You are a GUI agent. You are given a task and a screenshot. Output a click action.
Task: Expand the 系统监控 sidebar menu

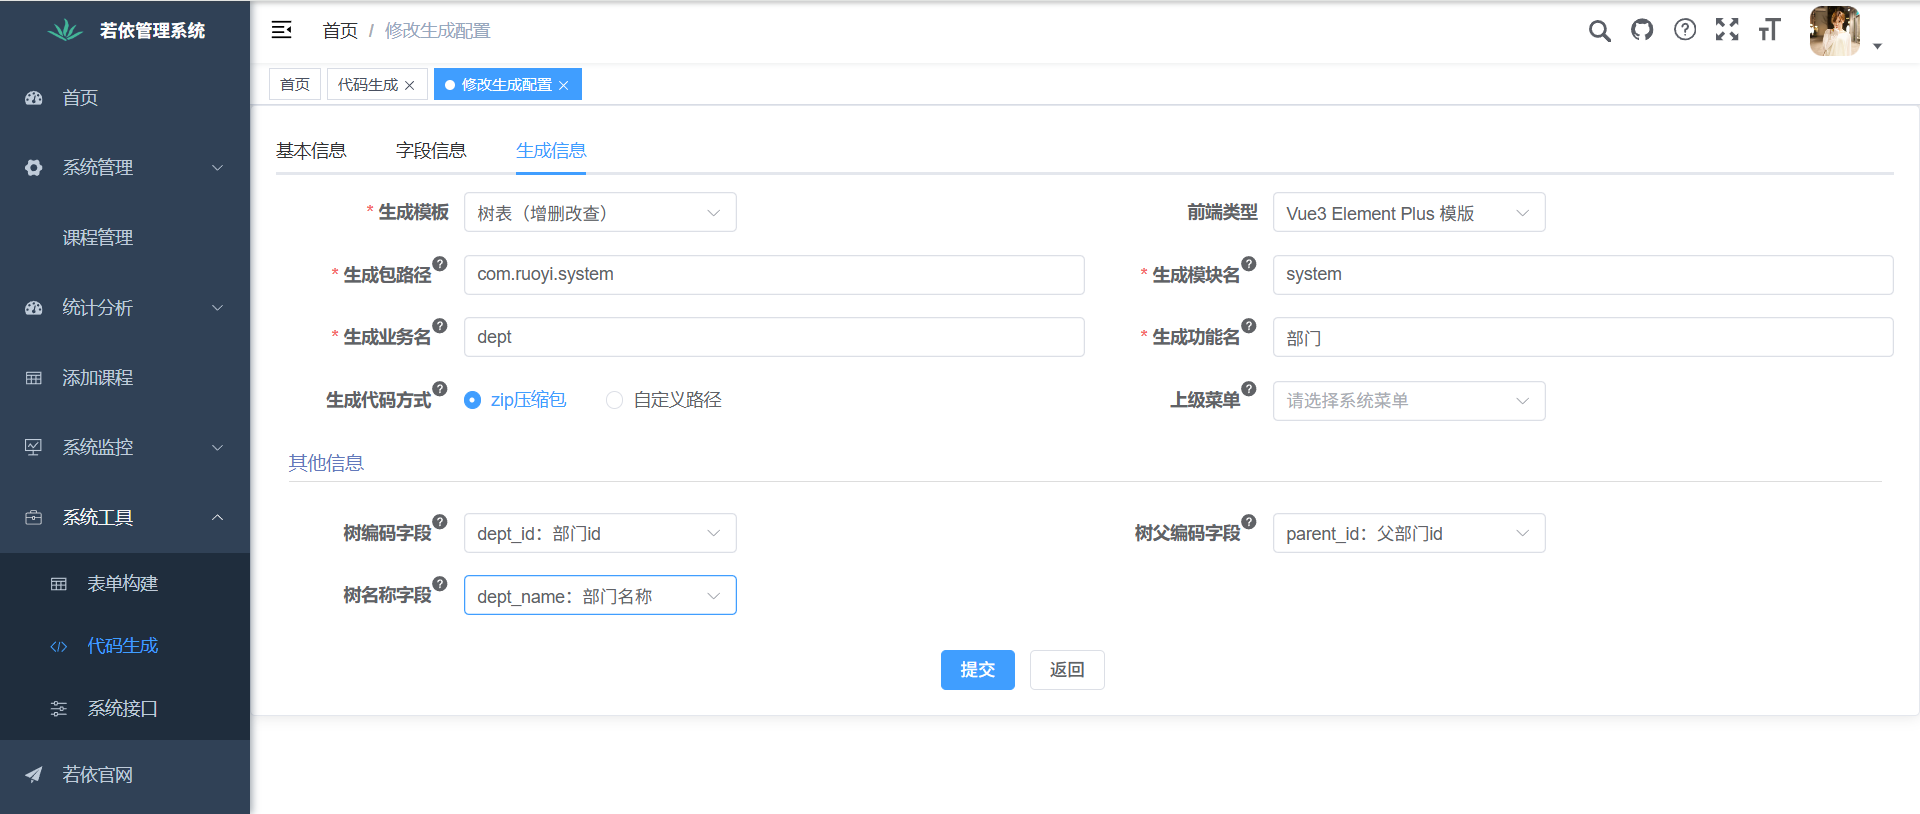pyautogui.click(x=125, y=448)
